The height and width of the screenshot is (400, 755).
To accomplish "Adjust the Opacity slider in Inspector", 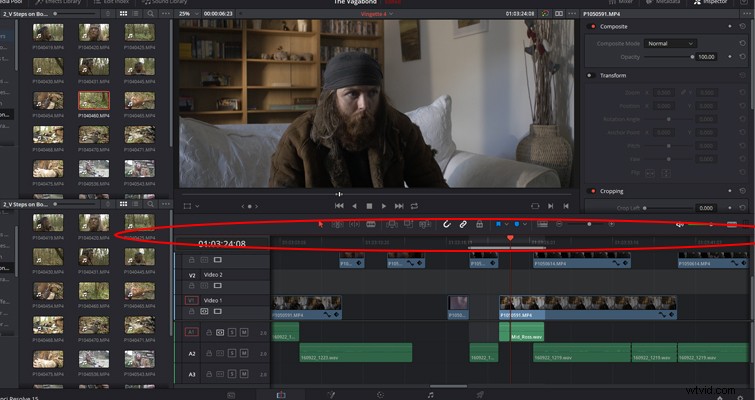I will coord(668,57).
